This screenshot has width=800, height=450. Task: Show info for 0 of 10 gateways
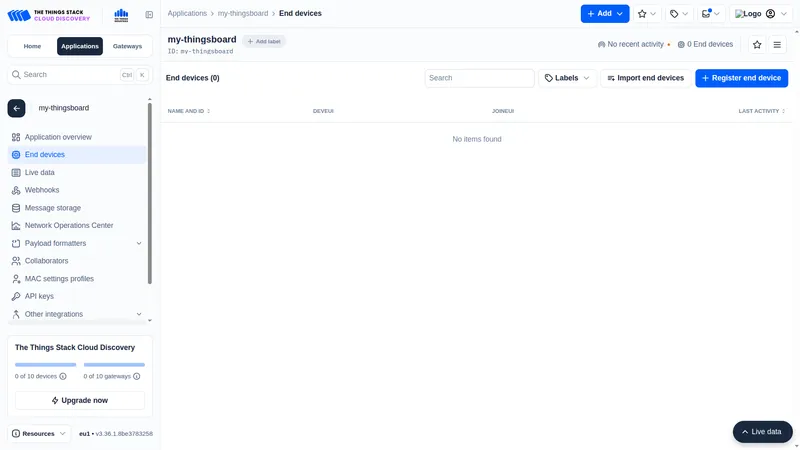(136, 377)
